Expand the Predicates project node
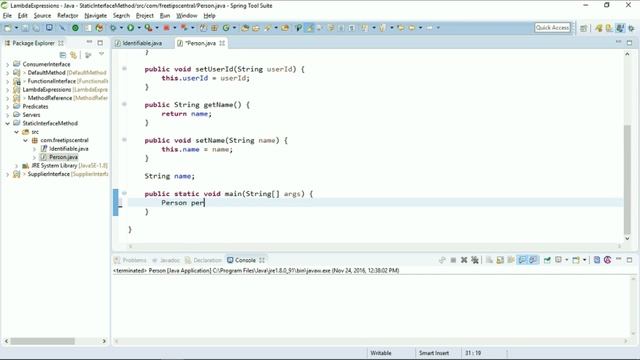This screenshot has width=640, height=360. [x=7, y=107]
